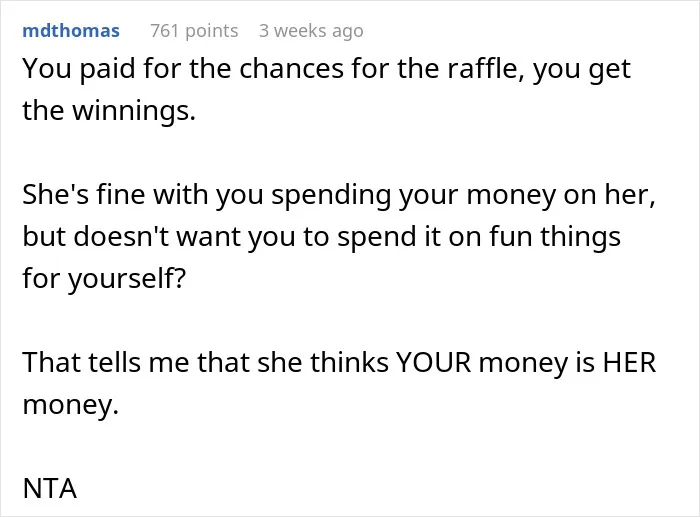Click the 761 points score label
Image resolution: width=700 pixels, height=517 pixels.
pos(194,31)
